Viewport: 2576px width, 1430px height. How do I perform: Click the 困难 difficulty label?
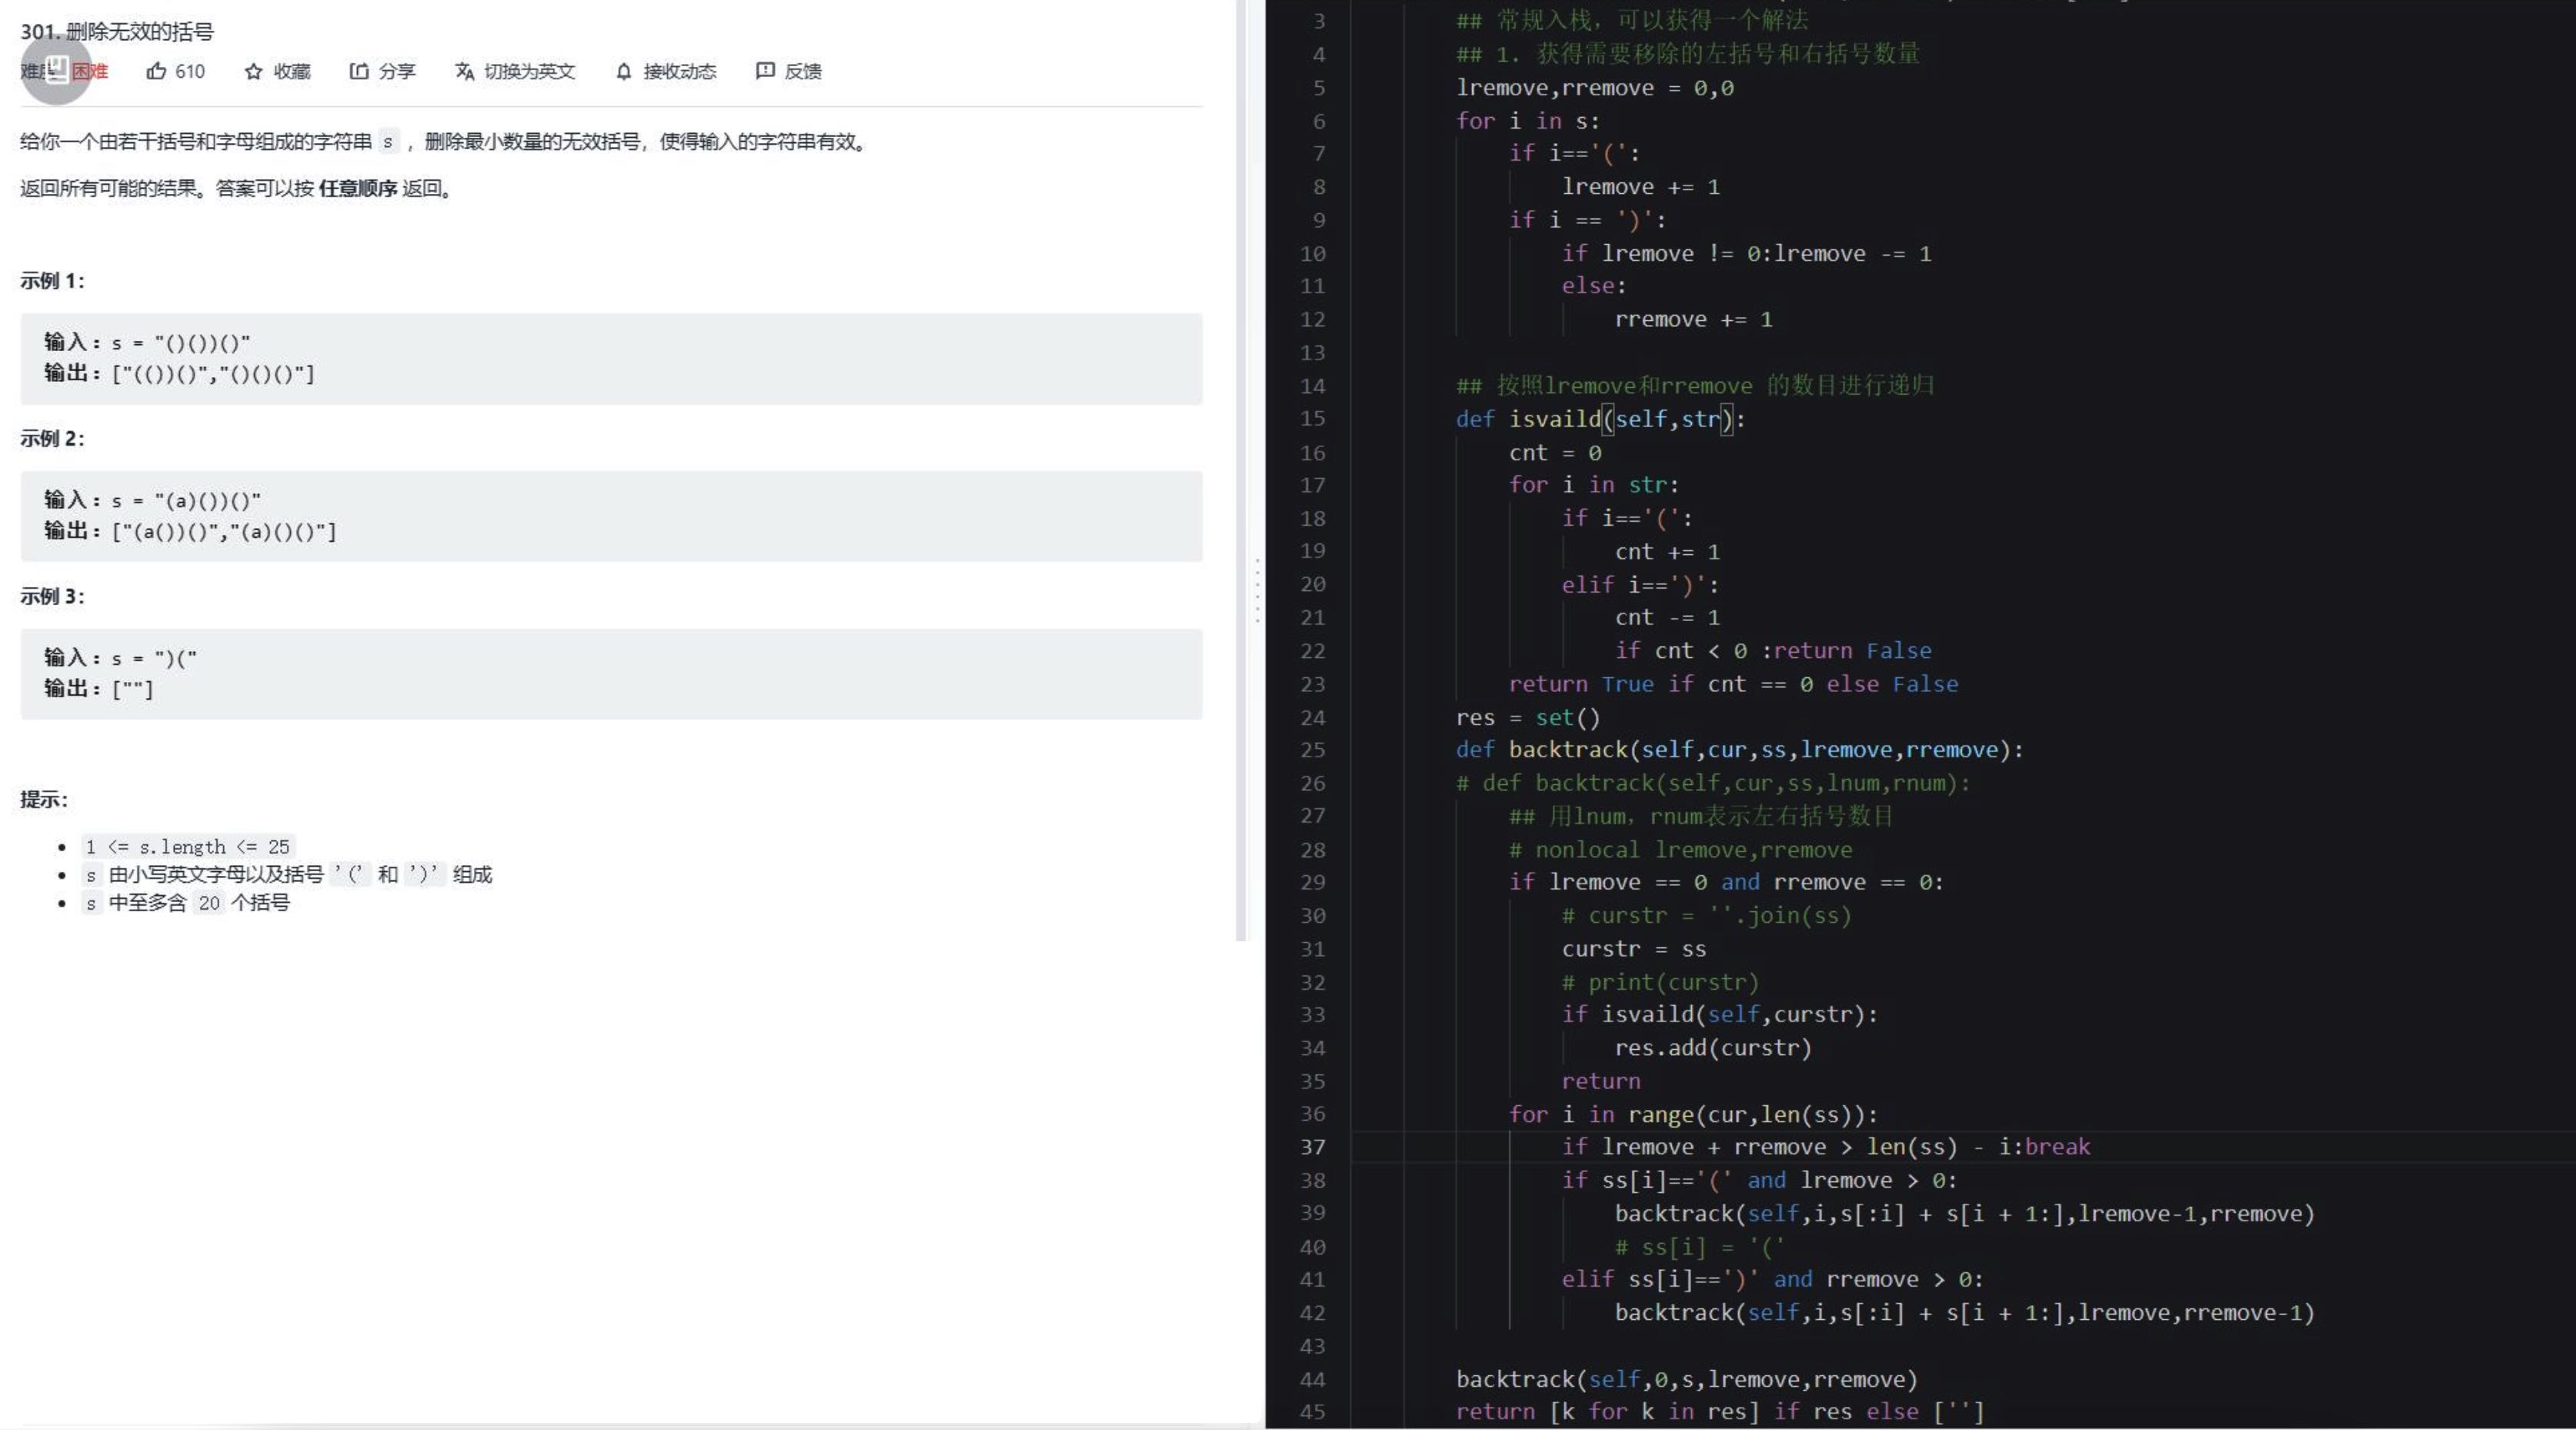tap(90, 71)
